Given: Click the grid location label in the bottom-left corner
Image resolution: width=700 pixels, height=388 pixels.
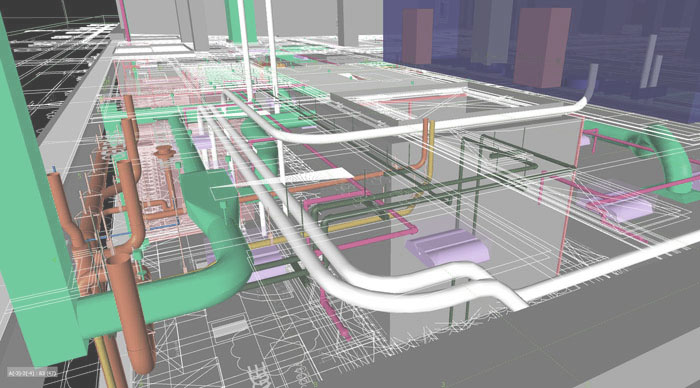Looking at the screenshot, I should coord(32,371).
